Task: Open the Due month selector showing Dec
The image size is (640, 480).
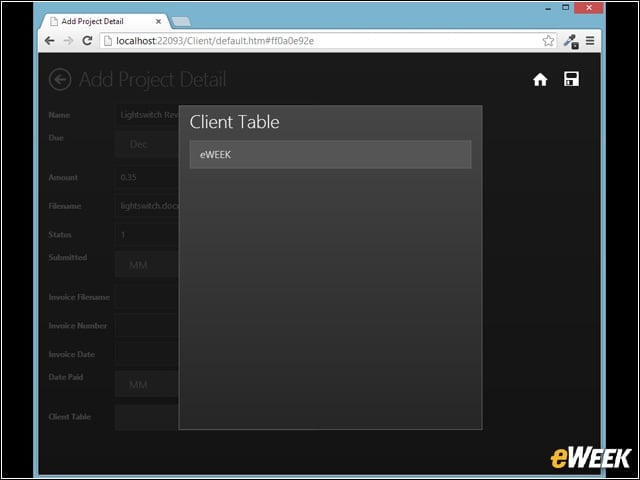Action: 147,144
